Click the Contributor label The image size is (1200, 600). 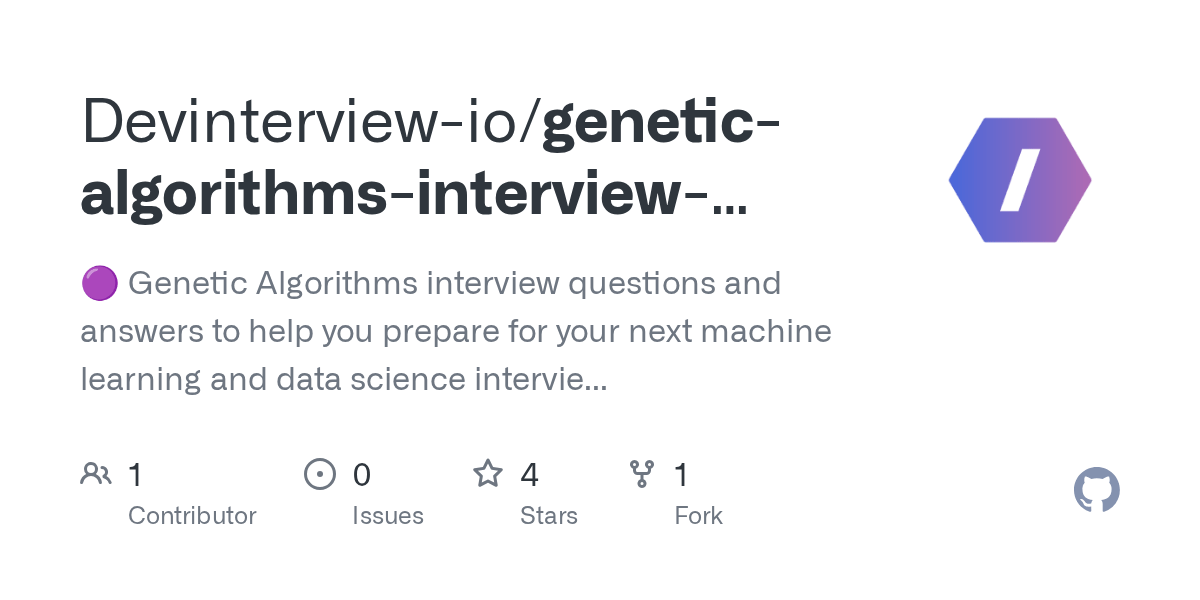192,516
